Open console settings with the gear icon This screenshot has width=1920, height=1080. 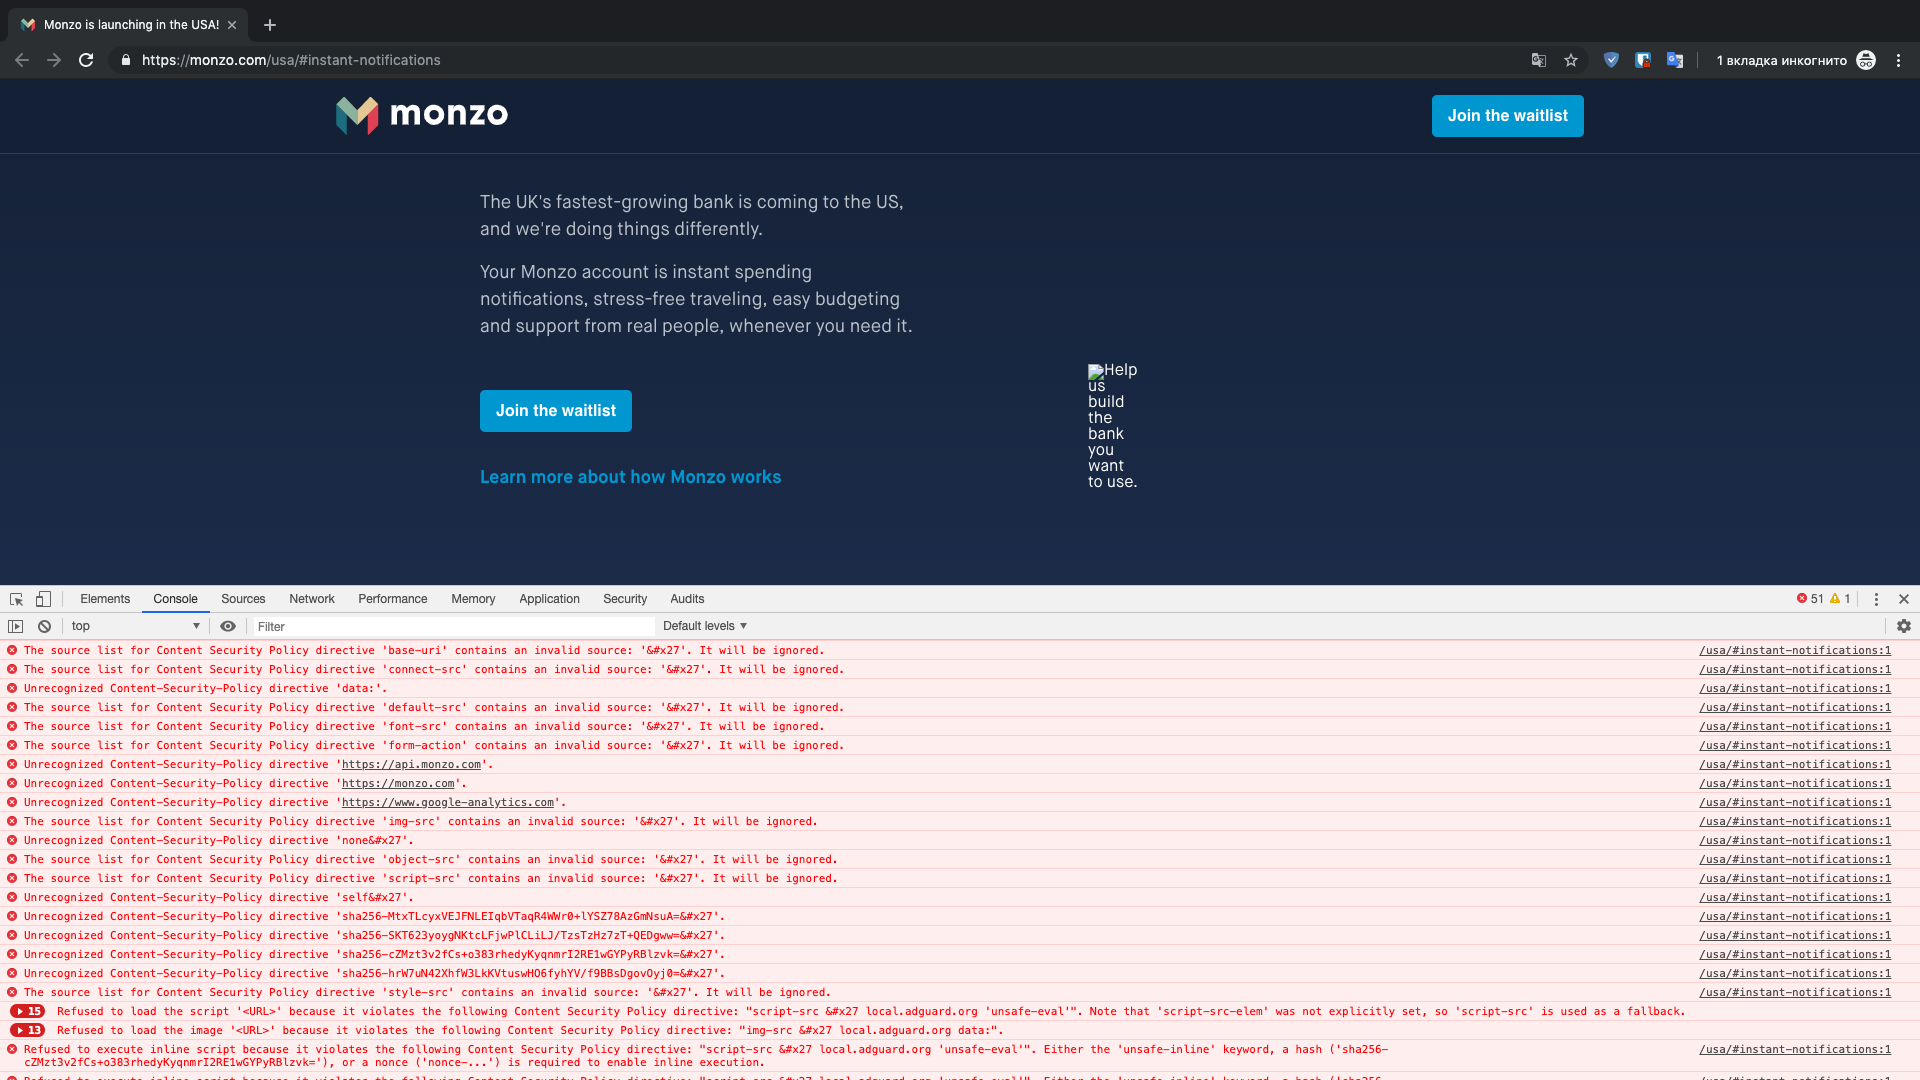tap(1904, 626)
